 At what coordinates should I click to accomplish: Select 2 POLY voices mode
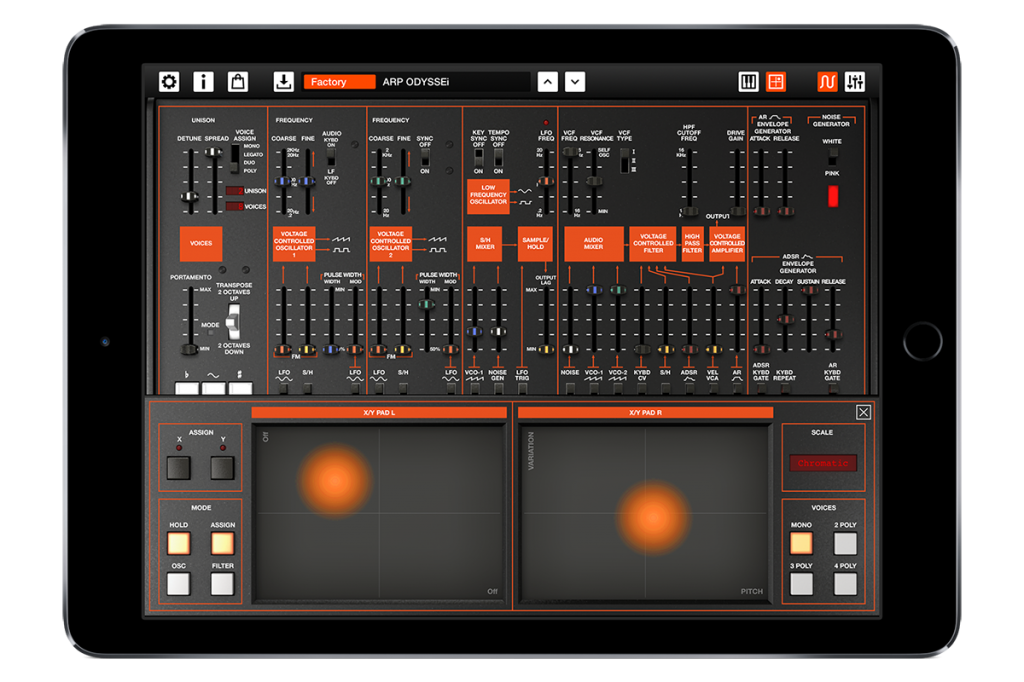845,544
